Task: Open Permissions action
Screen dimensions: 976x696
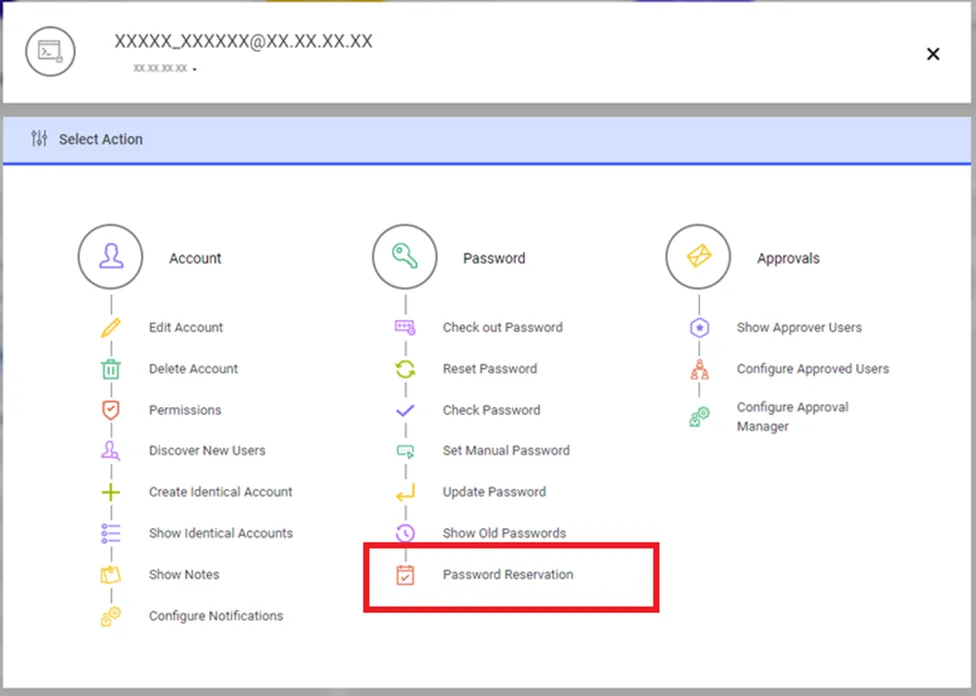Action: click(185, 410)
